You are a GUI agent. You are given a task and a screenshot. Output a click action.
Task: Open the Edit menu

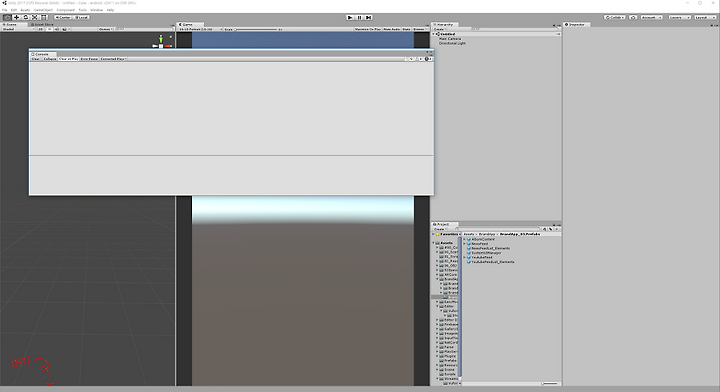[x=14, y=10]
